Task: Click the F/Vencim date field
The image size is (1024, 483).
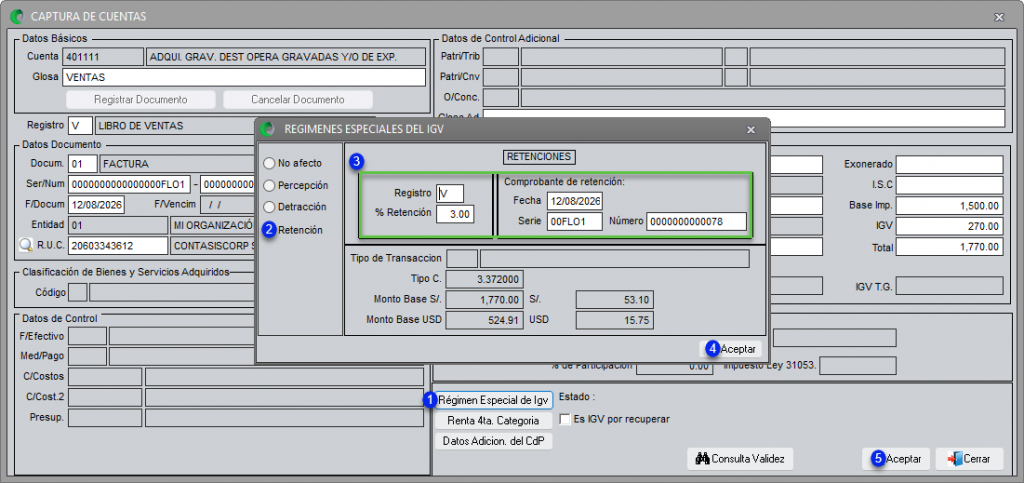Action: click(229, 205)
